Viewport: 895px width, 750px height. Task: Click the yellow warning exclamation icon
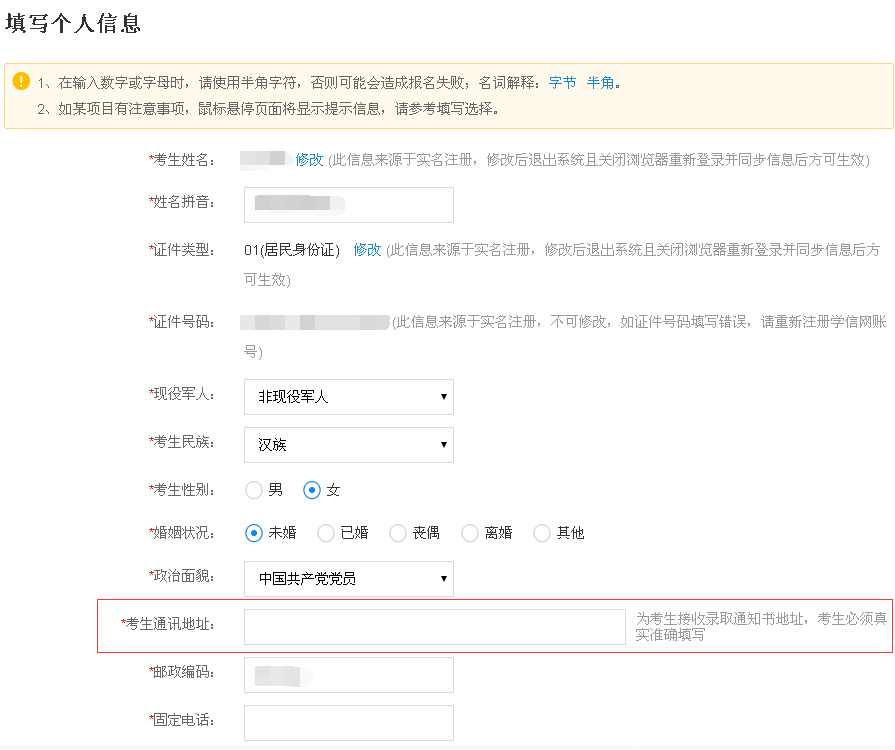[21, 82]
